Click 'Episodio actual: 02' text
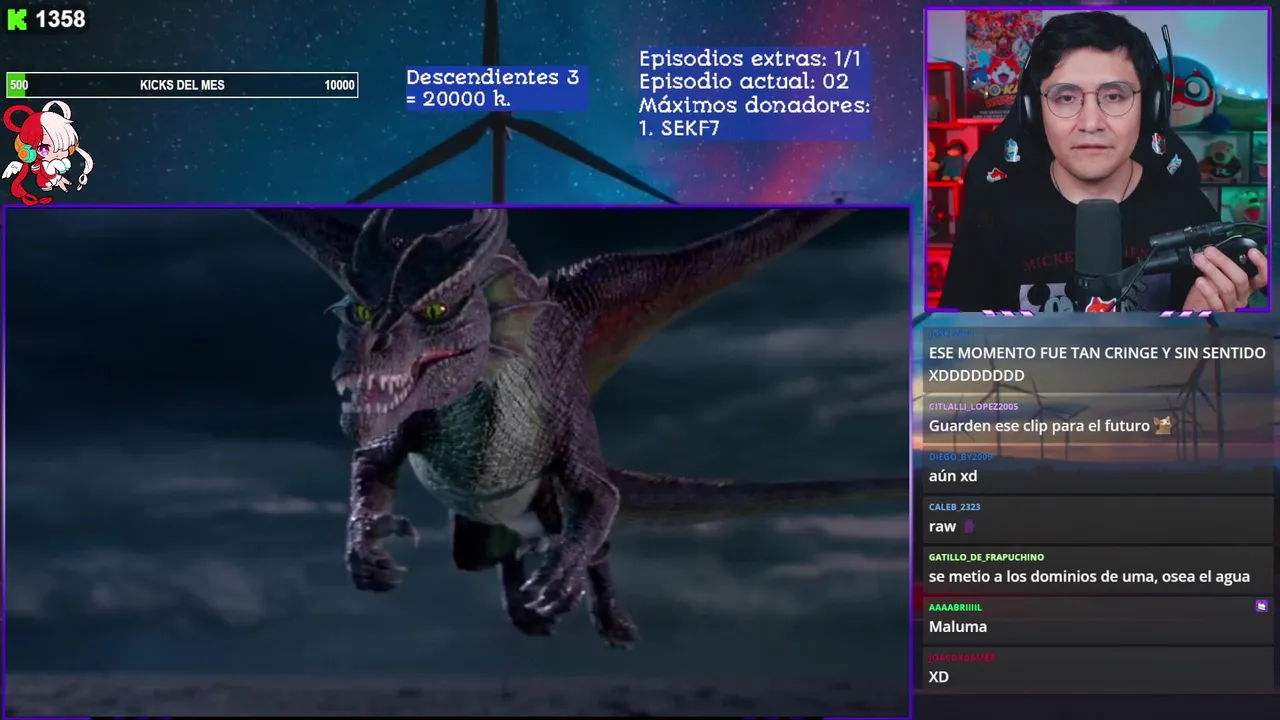1280x720 pixels. pos(743,81)
